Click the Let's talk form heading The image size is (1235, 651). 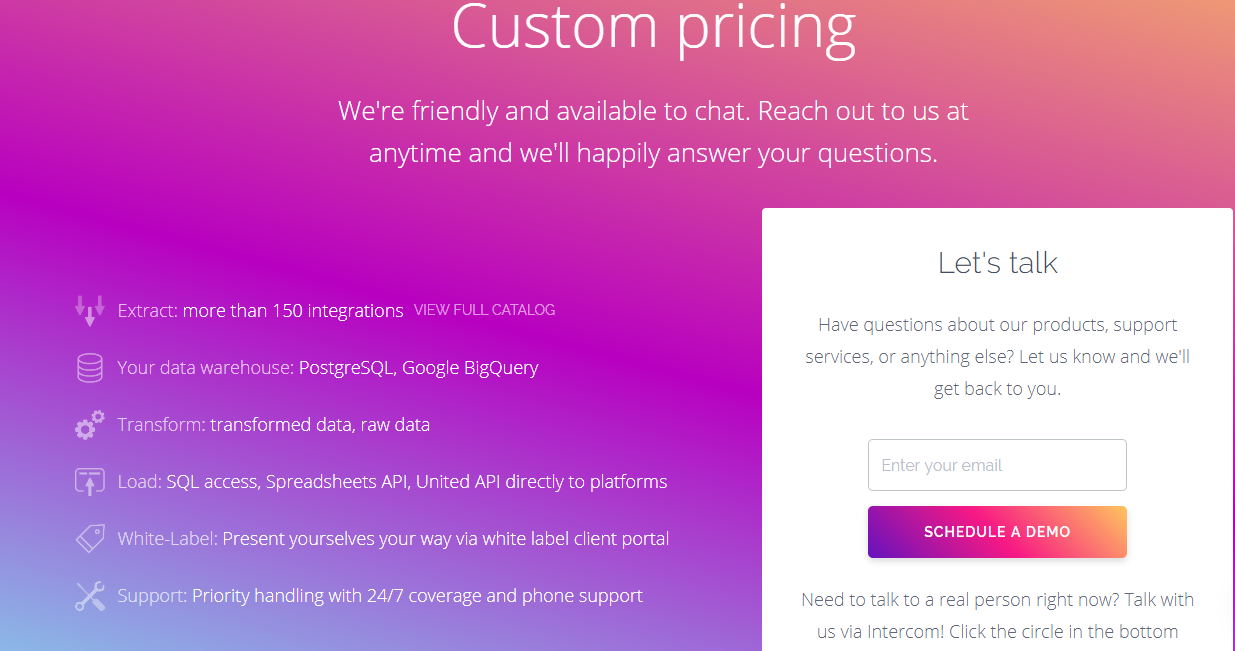click(x=997, y=263)
